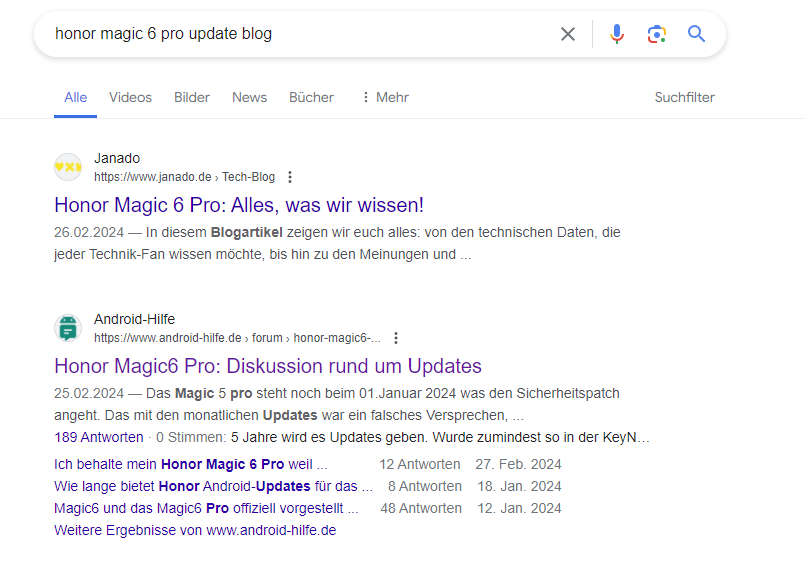The height and width of the screenshot is (573, 804).
Task: Click the date '27. Feb. 2024'
Action: 518,464
